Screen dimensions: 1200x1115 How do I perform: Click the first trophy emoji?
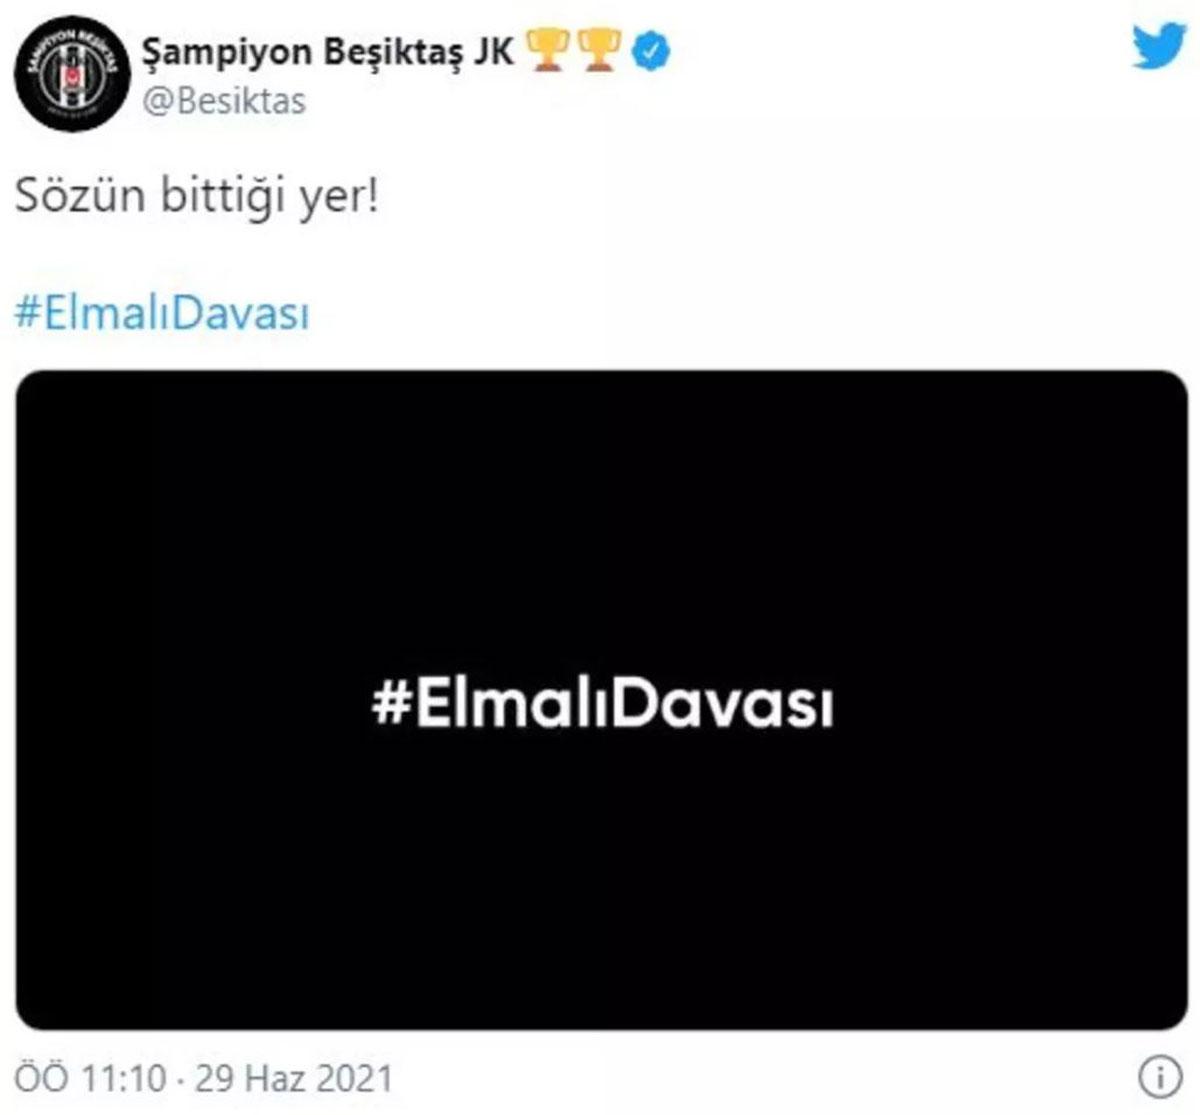coord(548,50)
